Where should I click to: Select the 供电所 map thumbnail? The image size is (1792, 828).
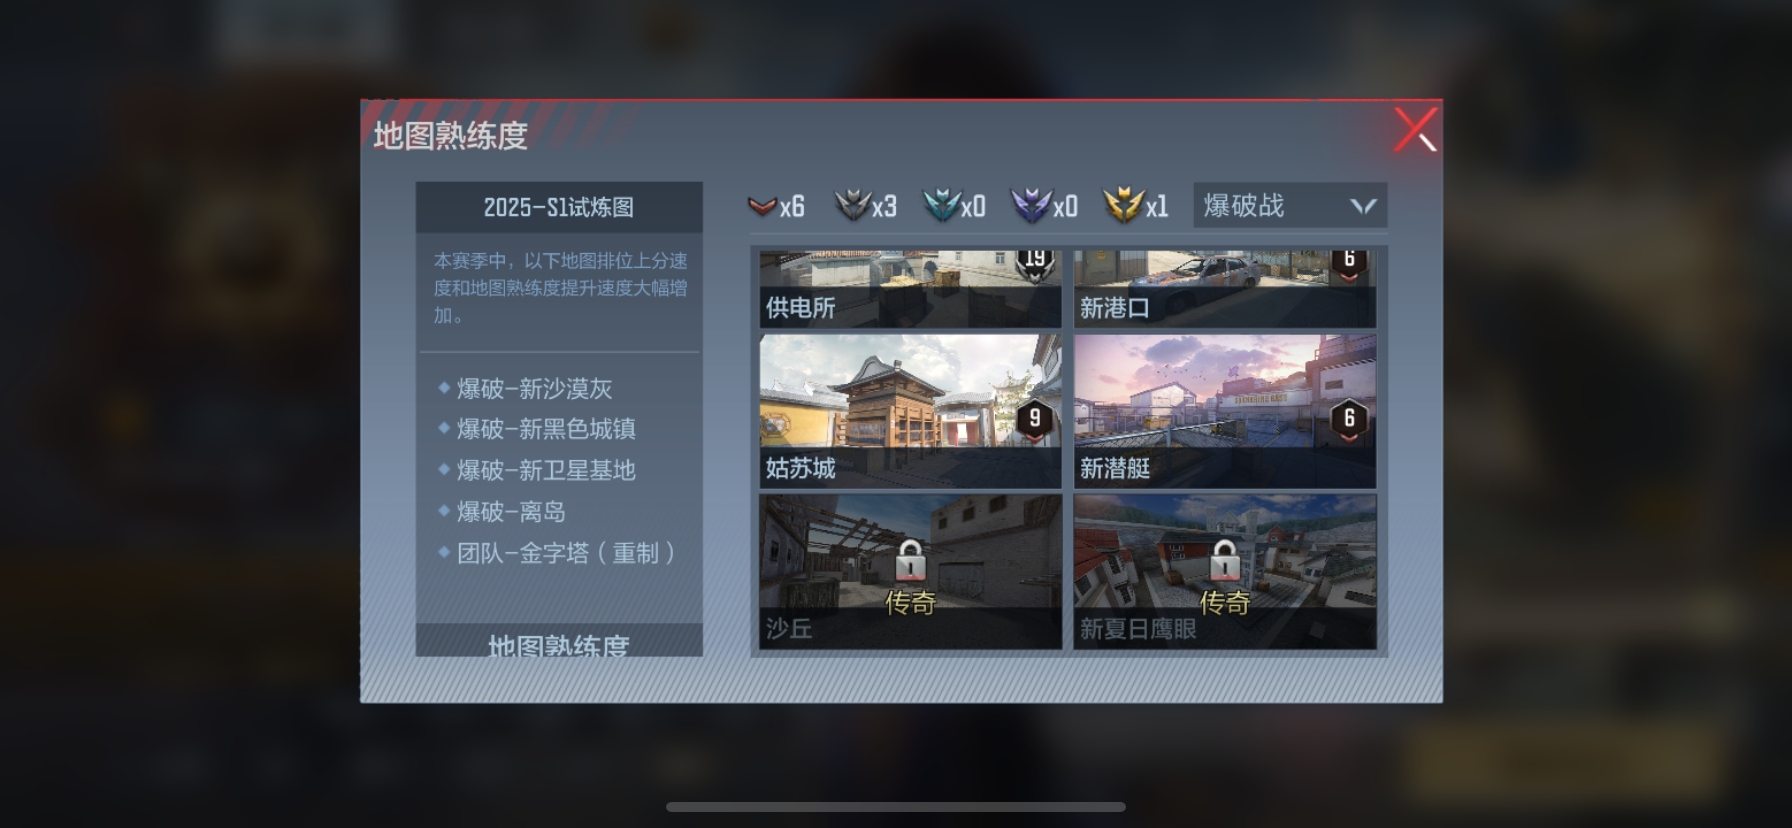click(910, 289)
